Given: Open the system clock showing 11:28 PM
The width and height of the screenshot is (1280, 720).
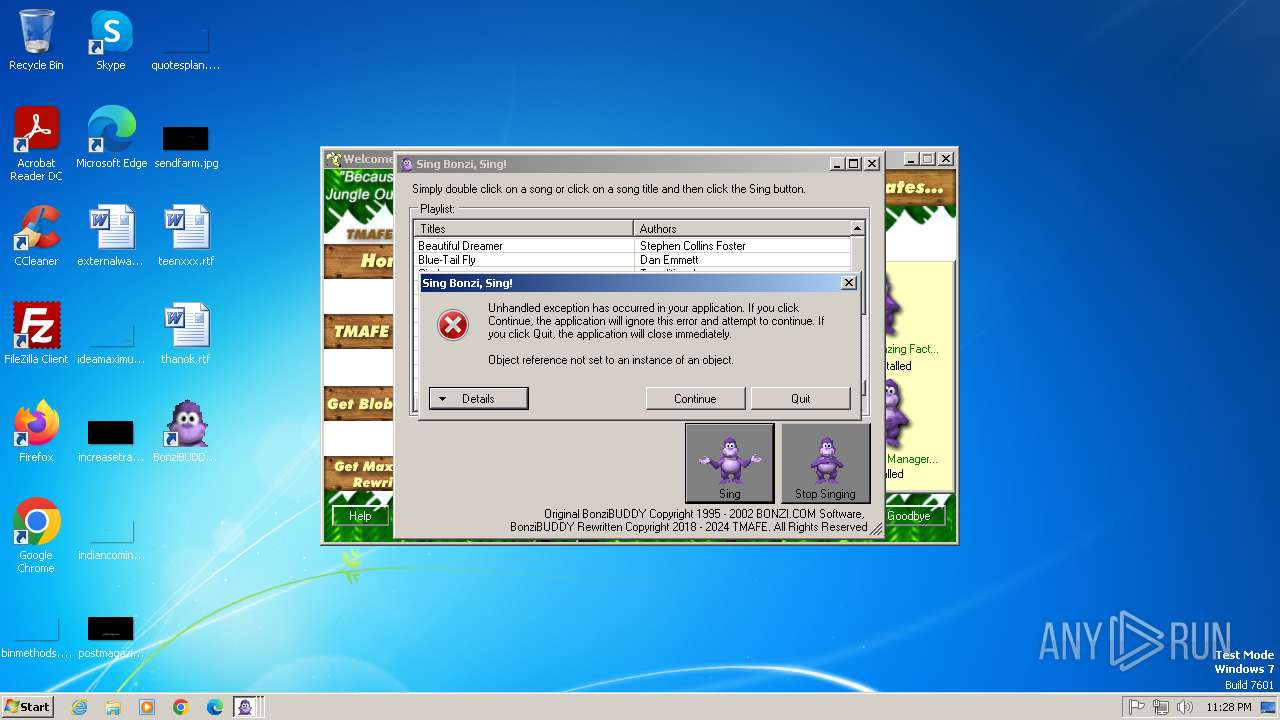Looking at the screenshot, I should tap(1229, 707).
